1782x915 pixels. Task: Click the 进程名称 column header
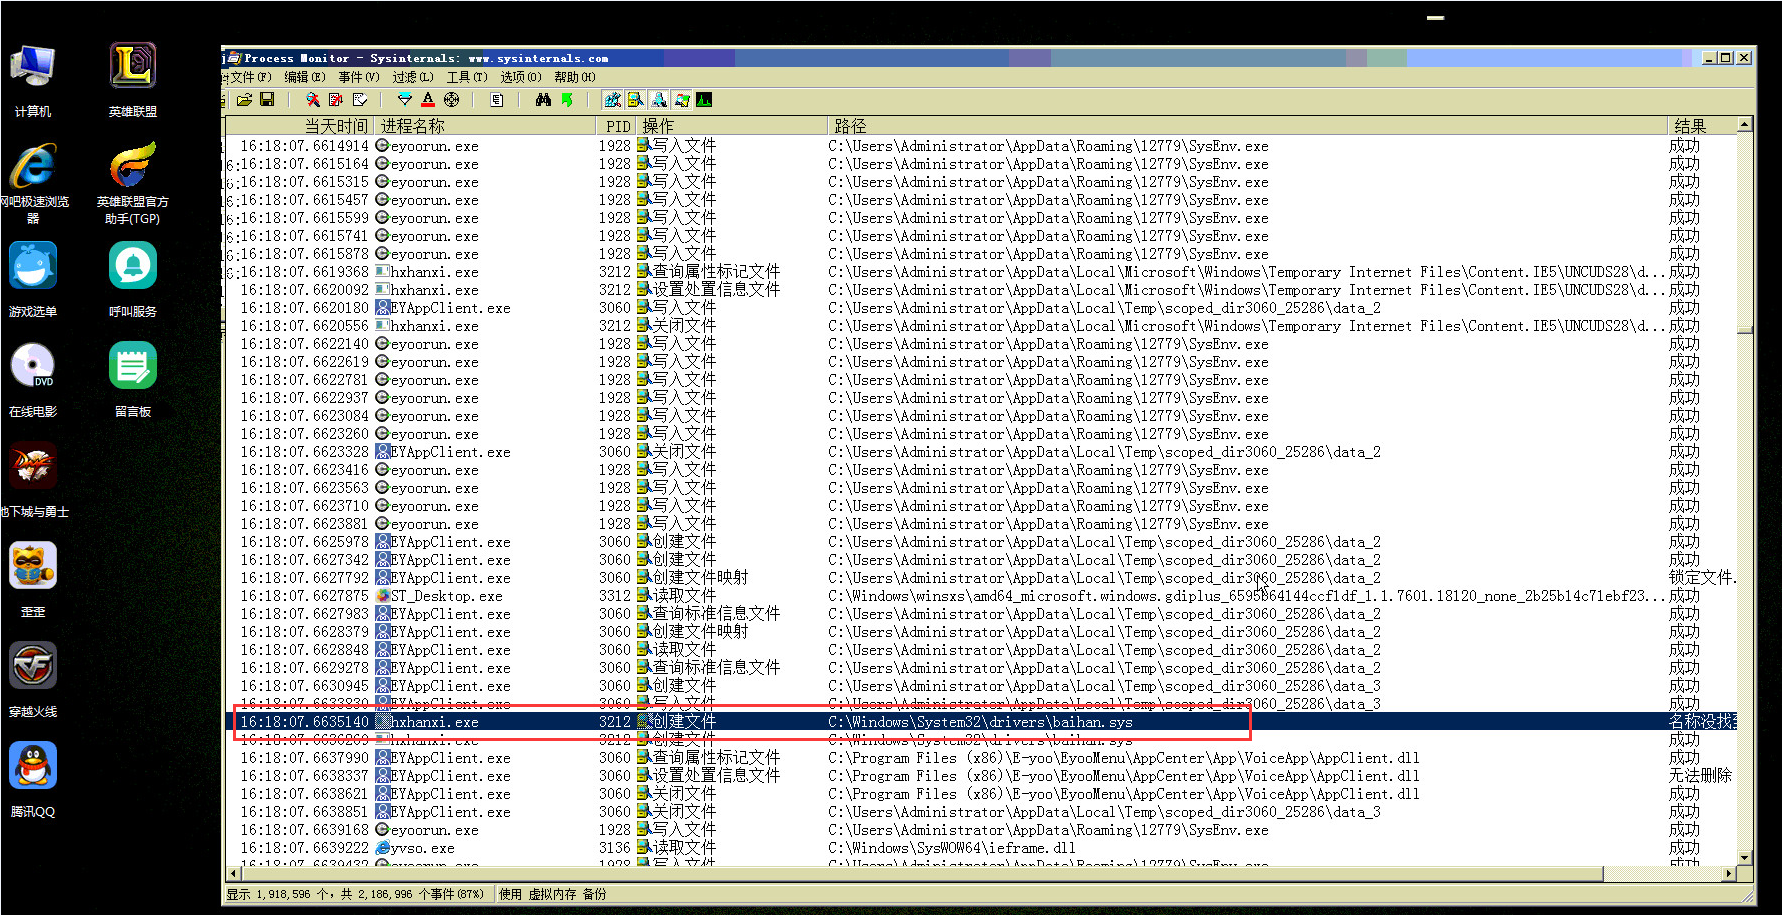[485, 126]
